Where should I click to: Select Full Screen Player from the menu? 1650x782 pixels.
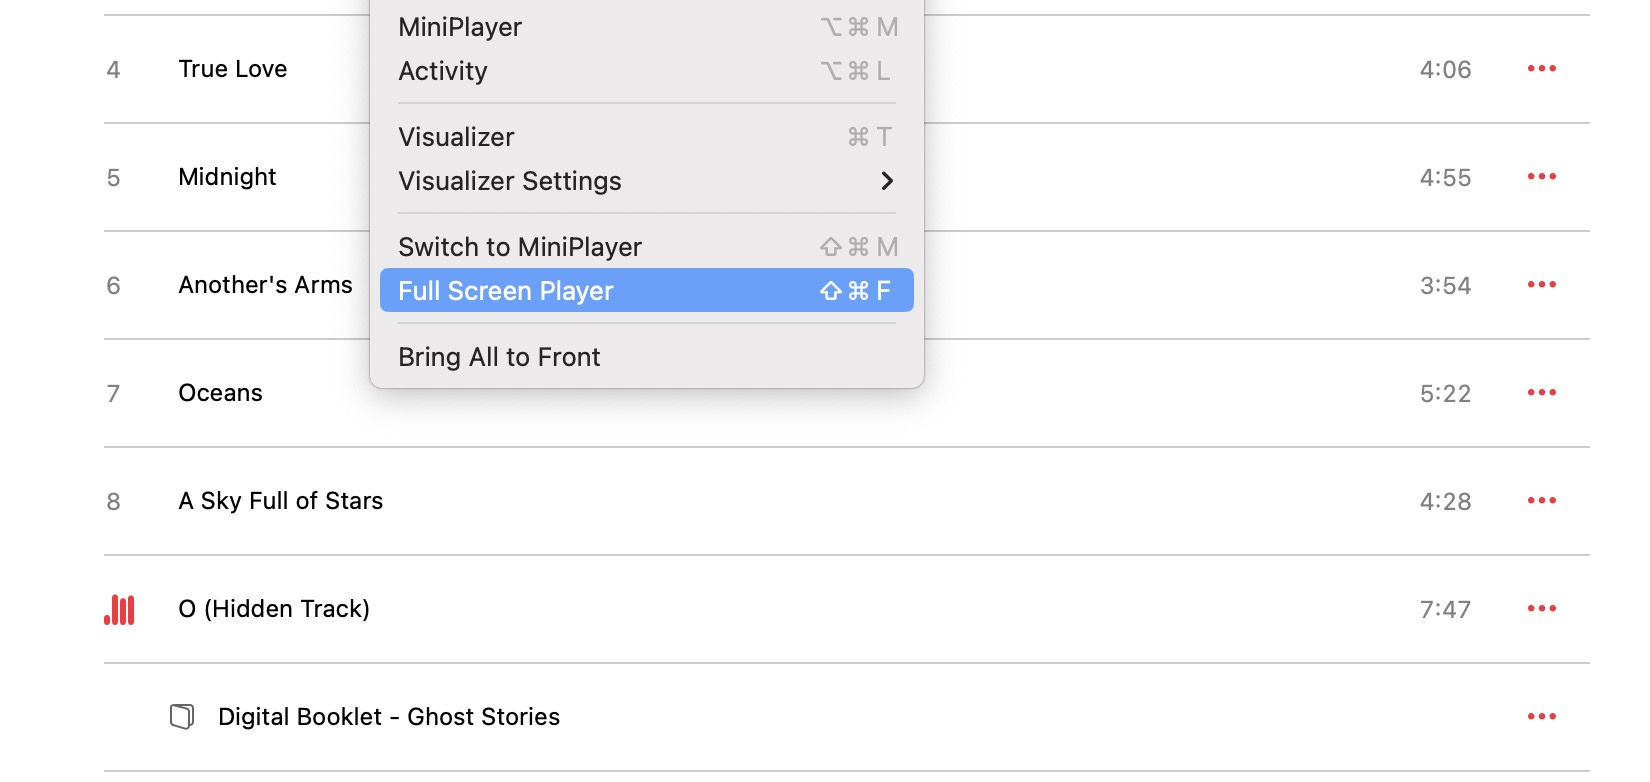(x=505, y=290)
